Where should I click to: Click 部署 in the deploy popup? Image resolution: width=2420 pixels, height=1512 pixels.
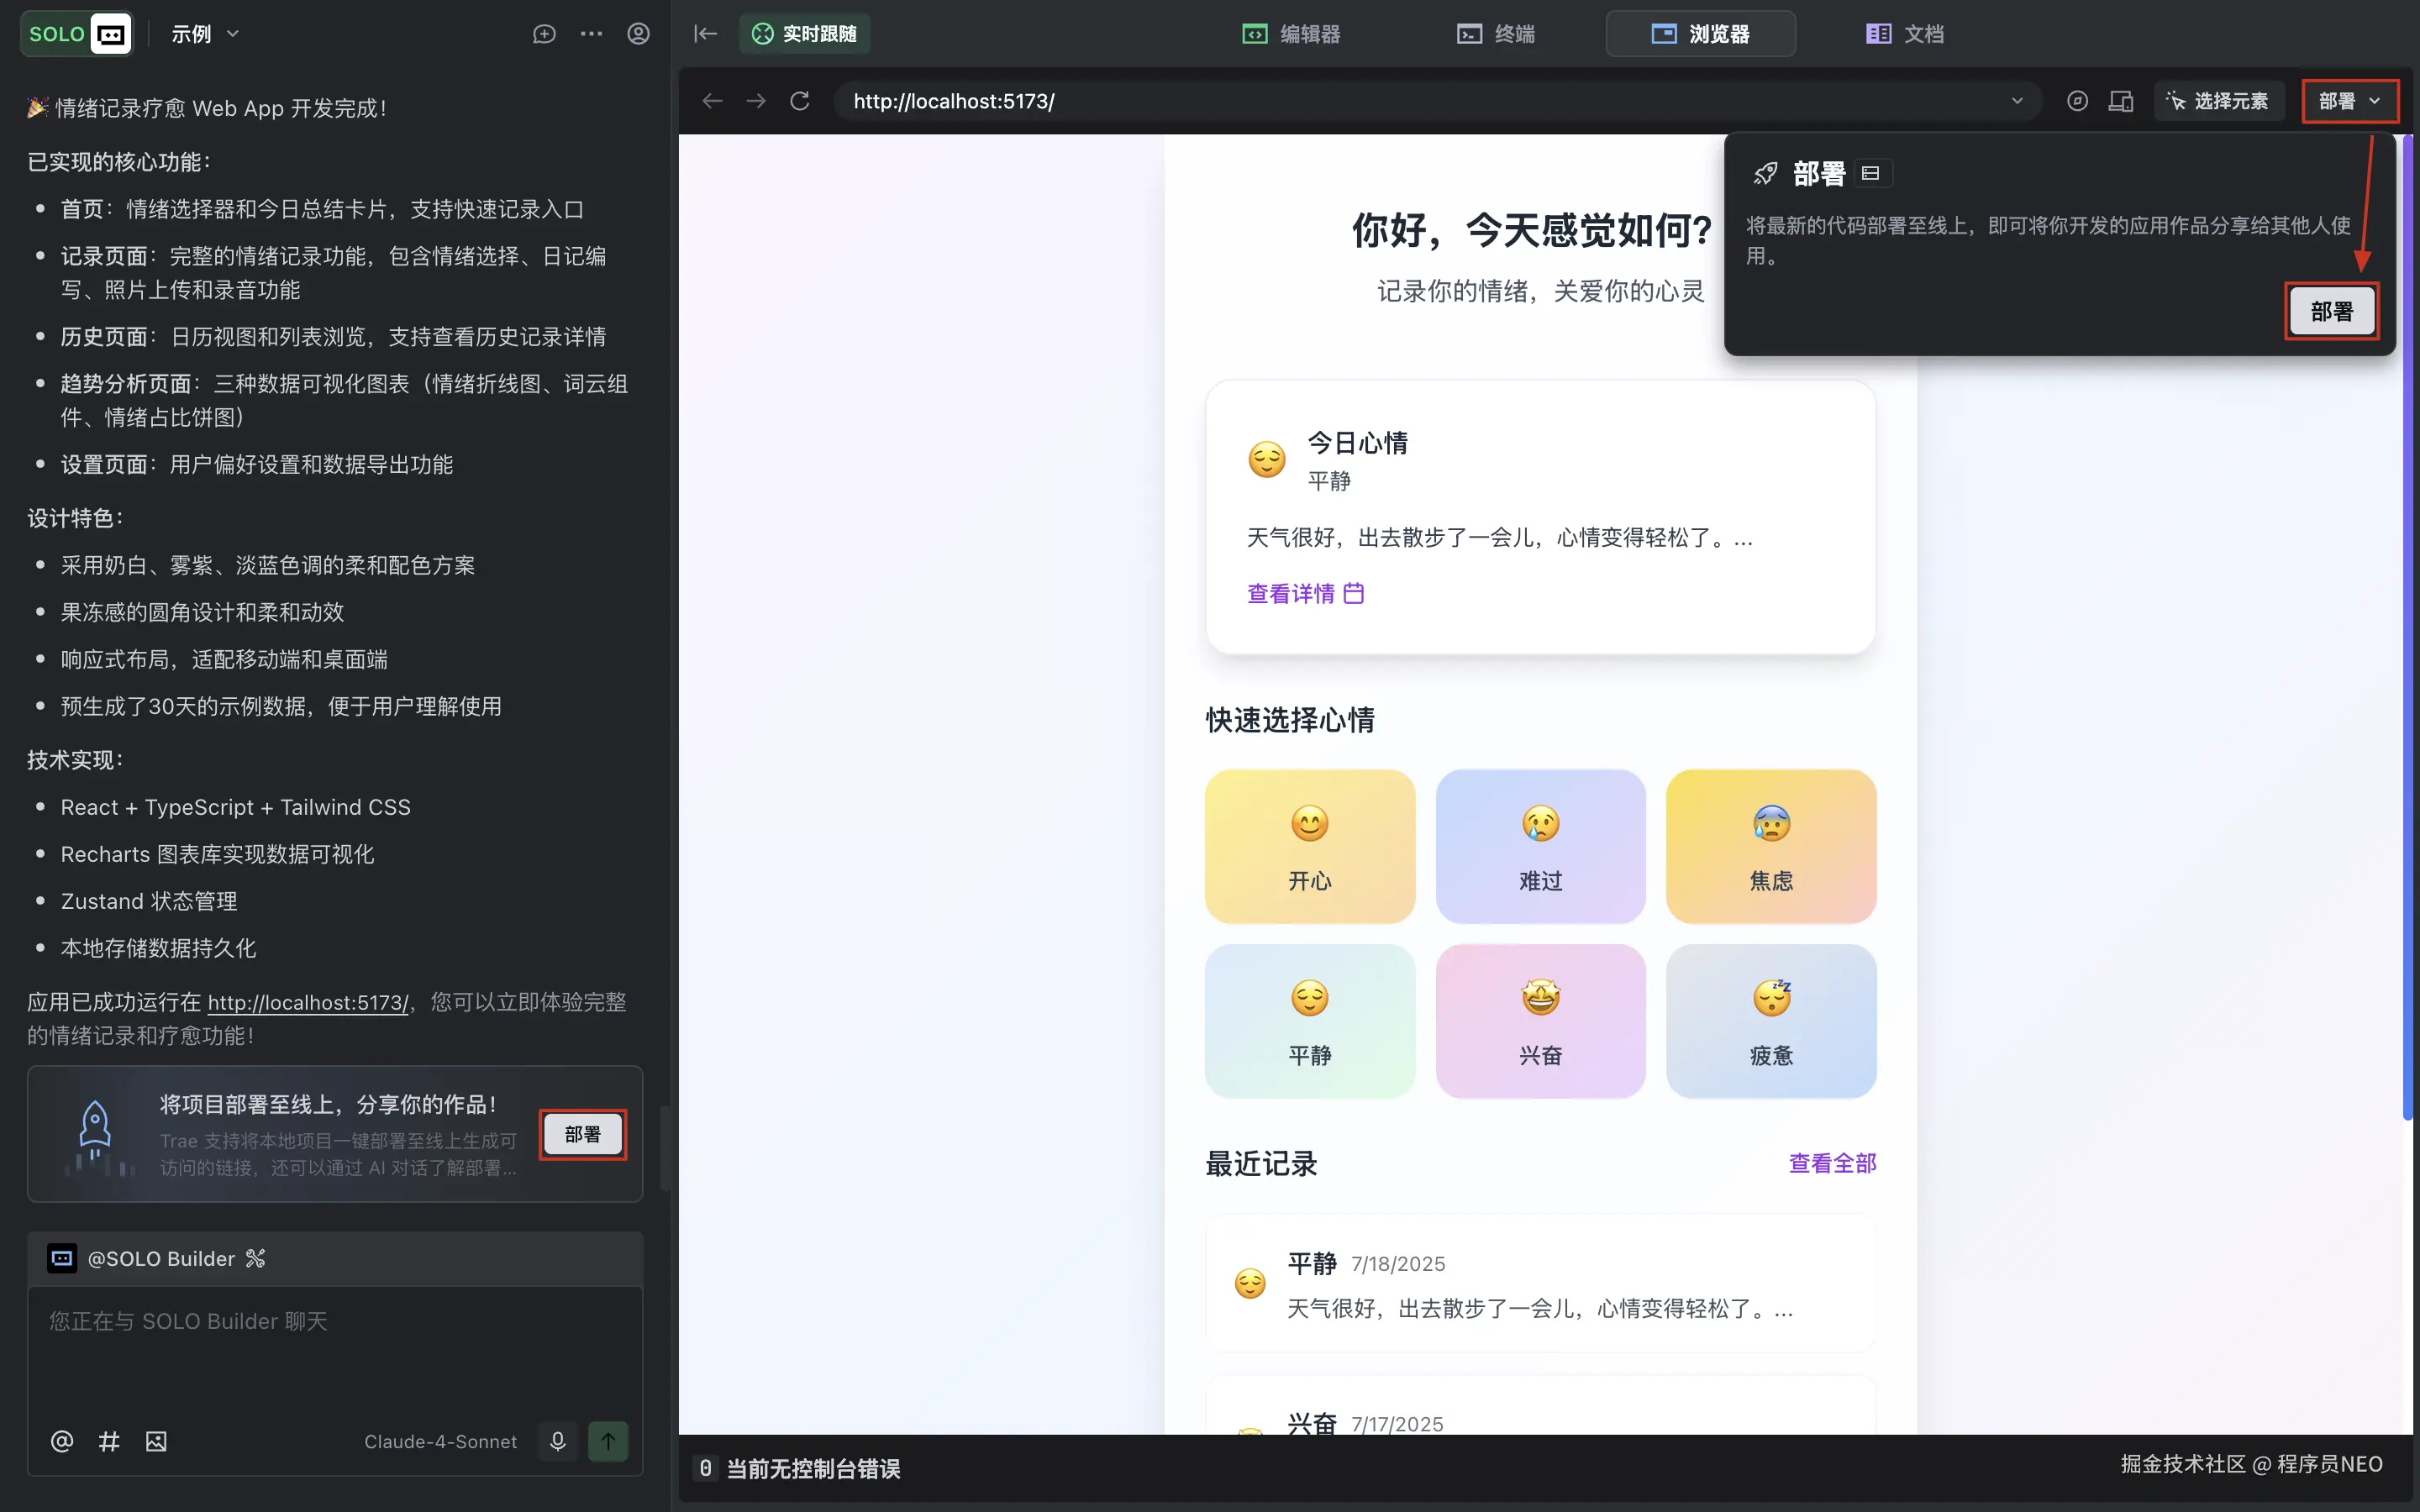click(2331, 311)
